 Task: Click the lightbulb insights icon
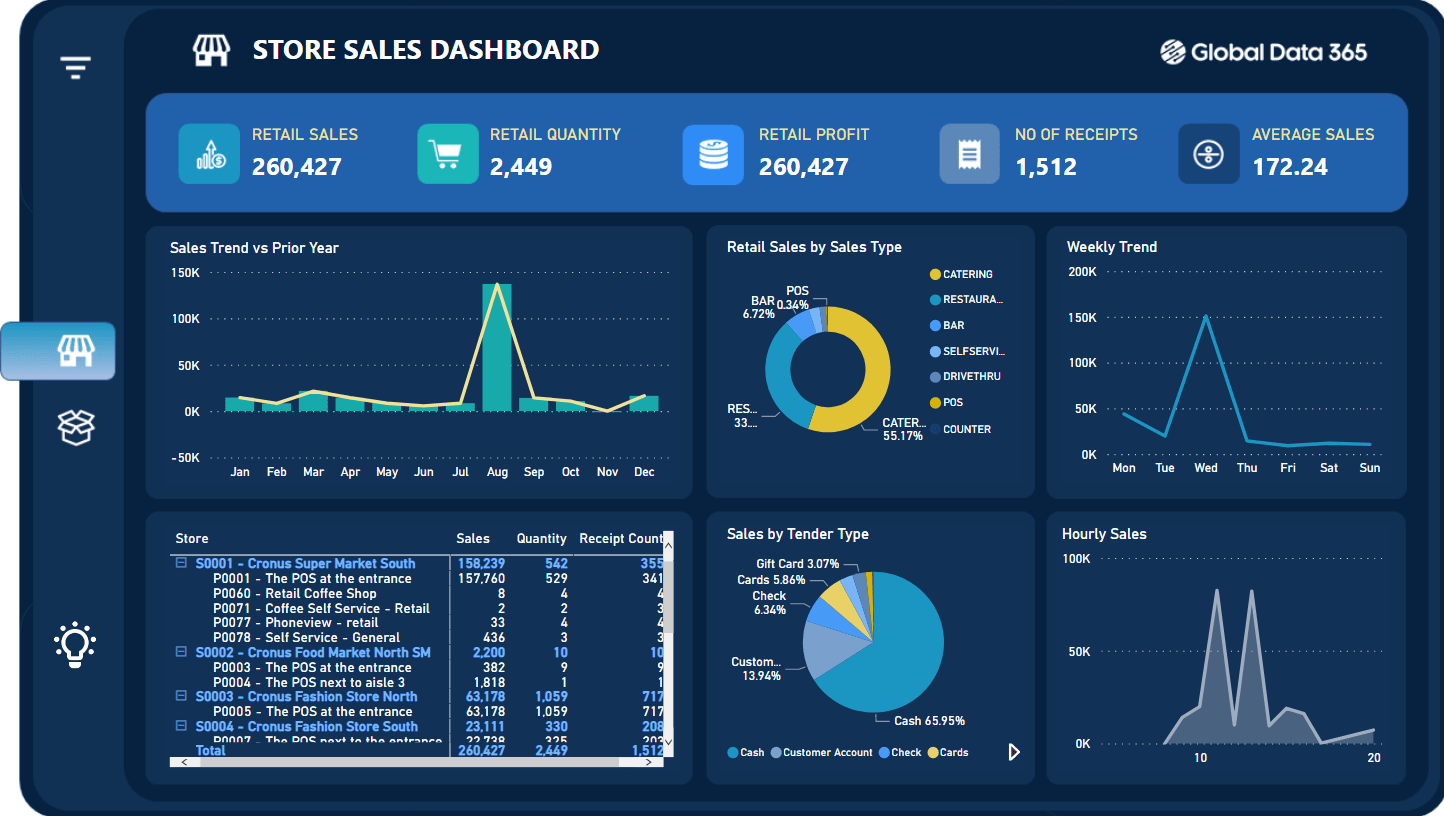[x=76, y=645]
